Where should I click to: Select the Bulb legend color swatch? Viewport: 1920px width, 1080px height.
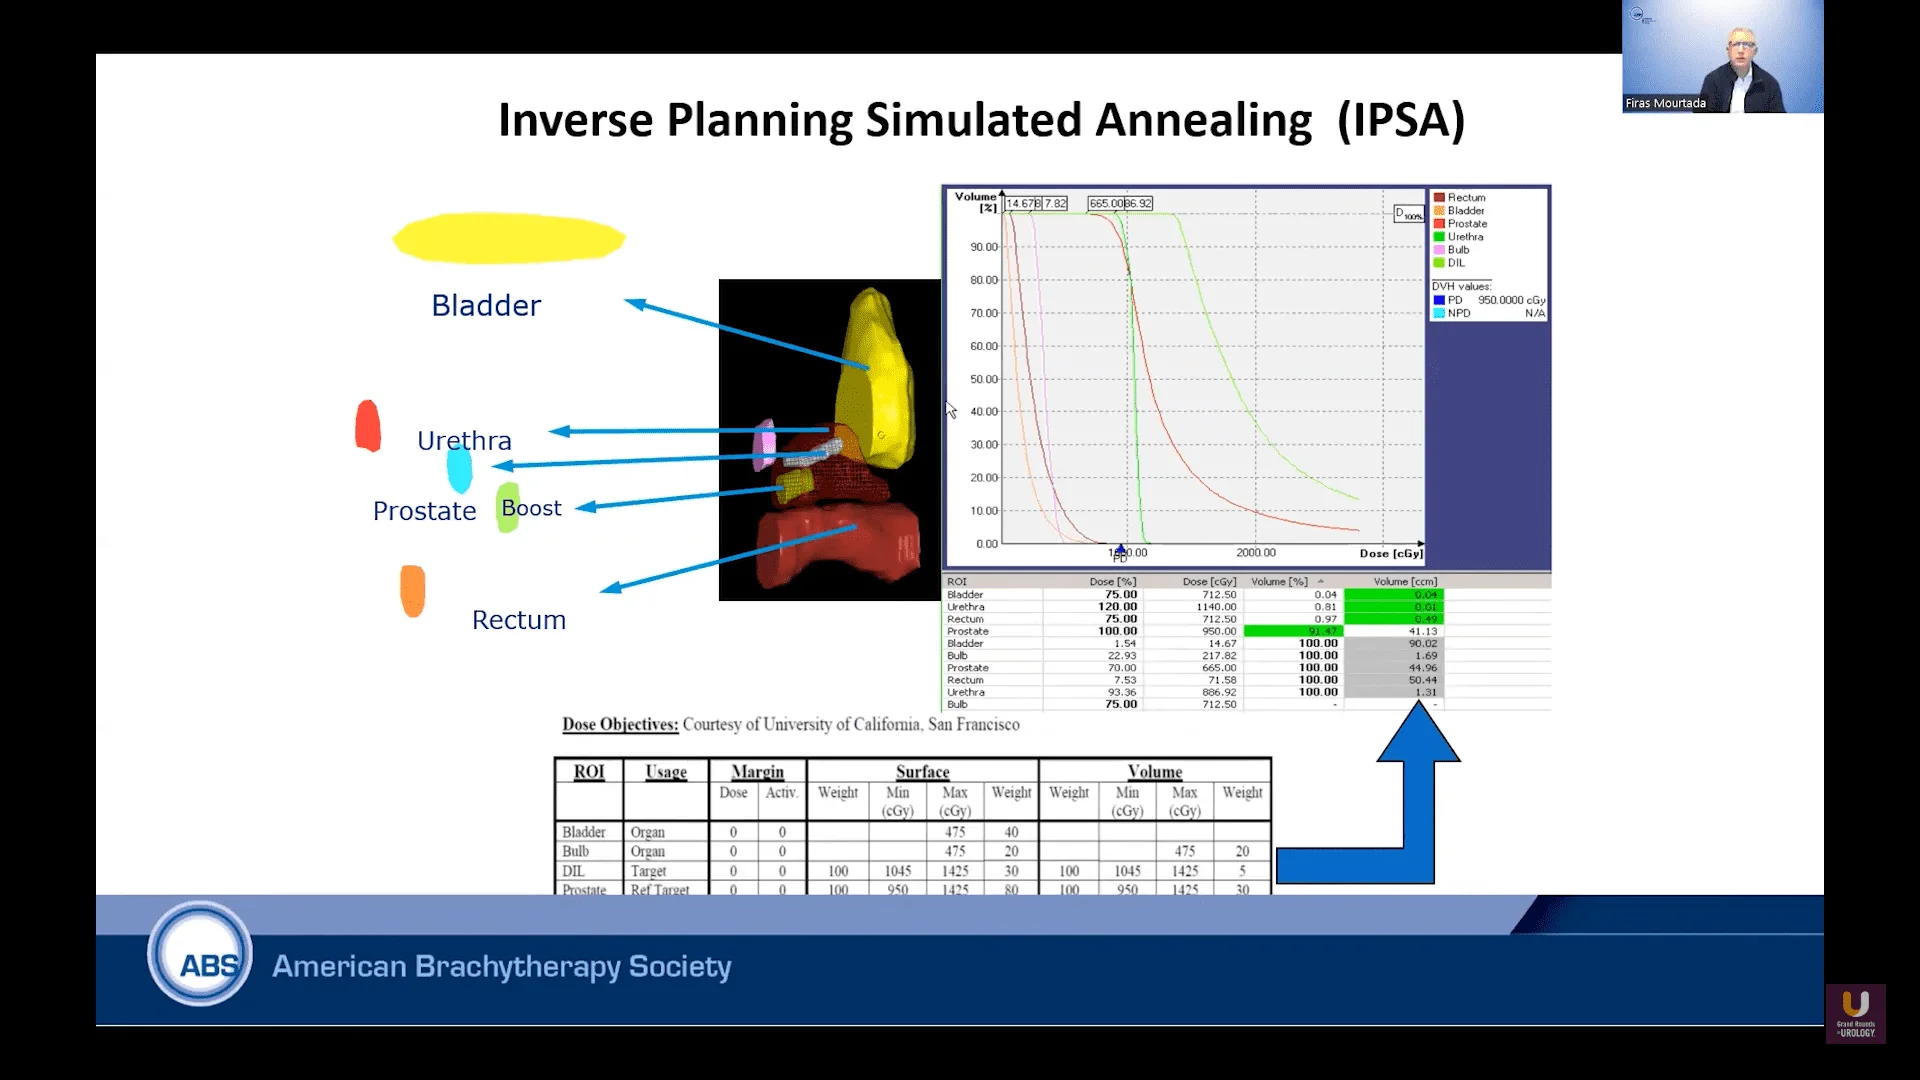(1439, 250)
